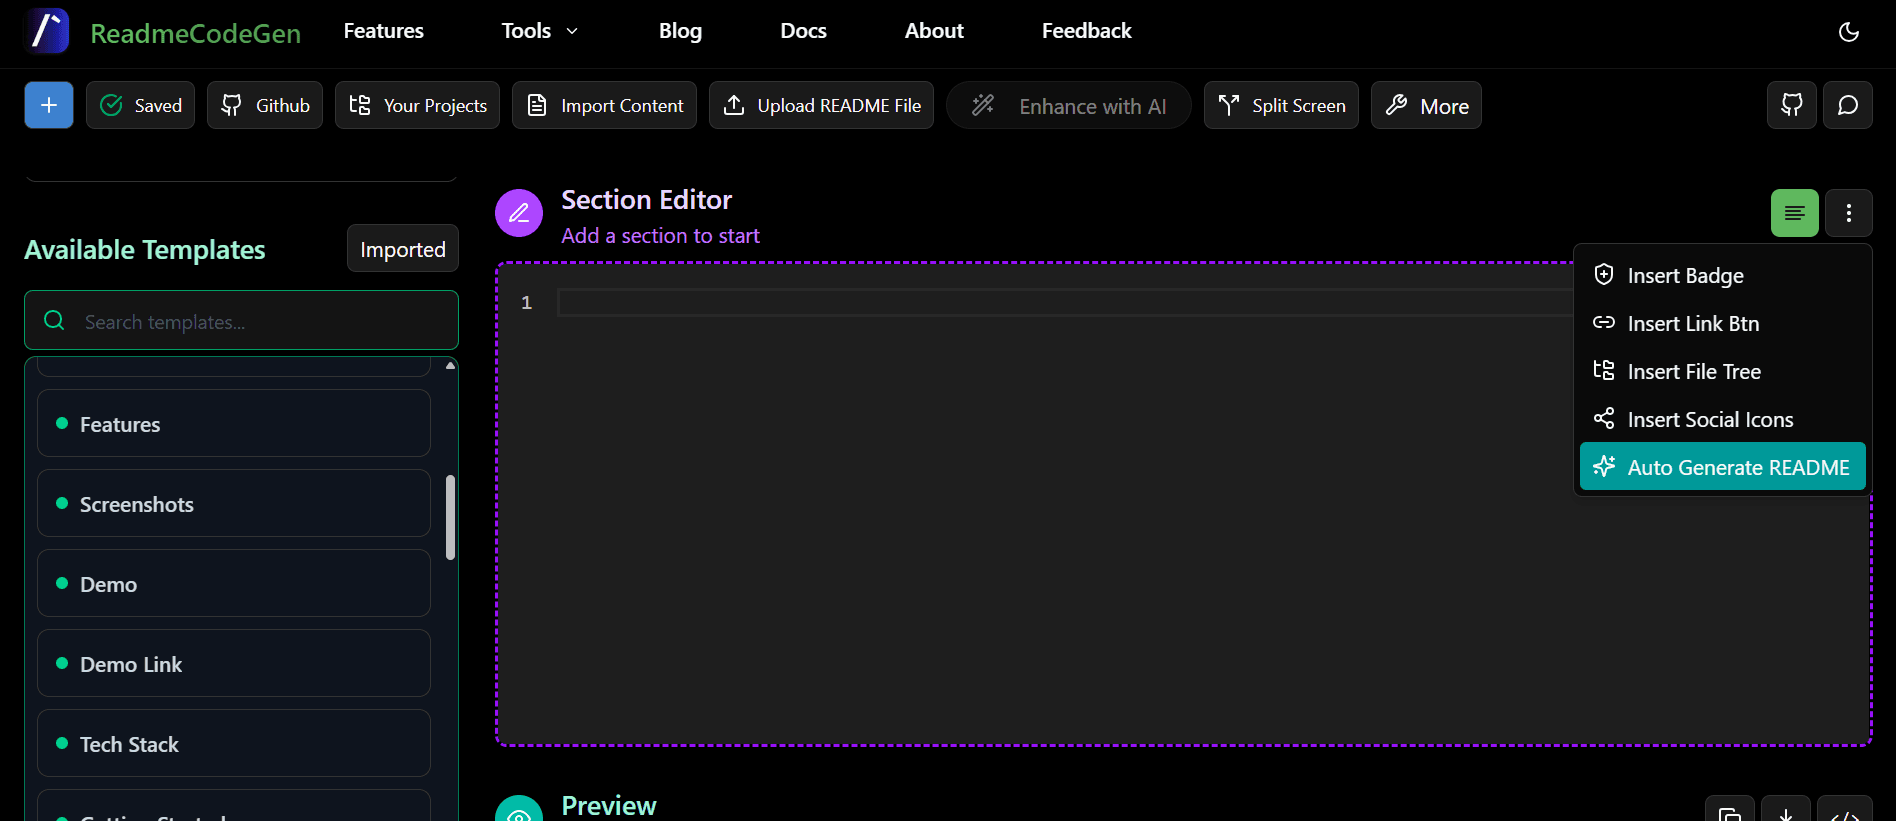Click the Auto Generate sparkle icon
The height and width of the screenshot is (821, 1896).
(1604, 466)
